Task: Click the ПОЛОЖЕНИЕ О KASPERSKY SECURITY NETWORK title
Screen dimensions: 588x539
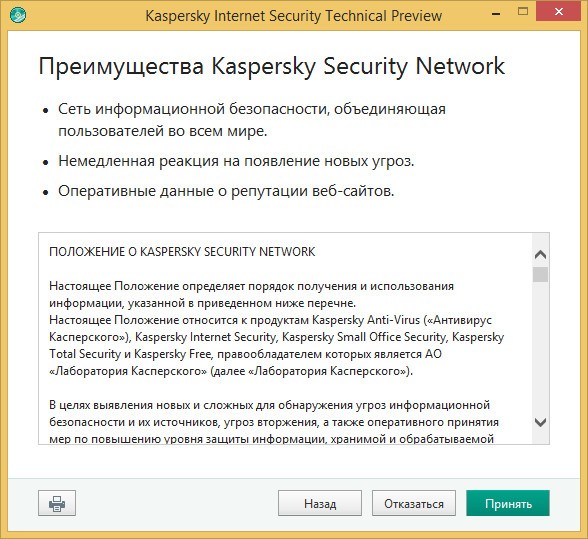Action: (182, 252)
